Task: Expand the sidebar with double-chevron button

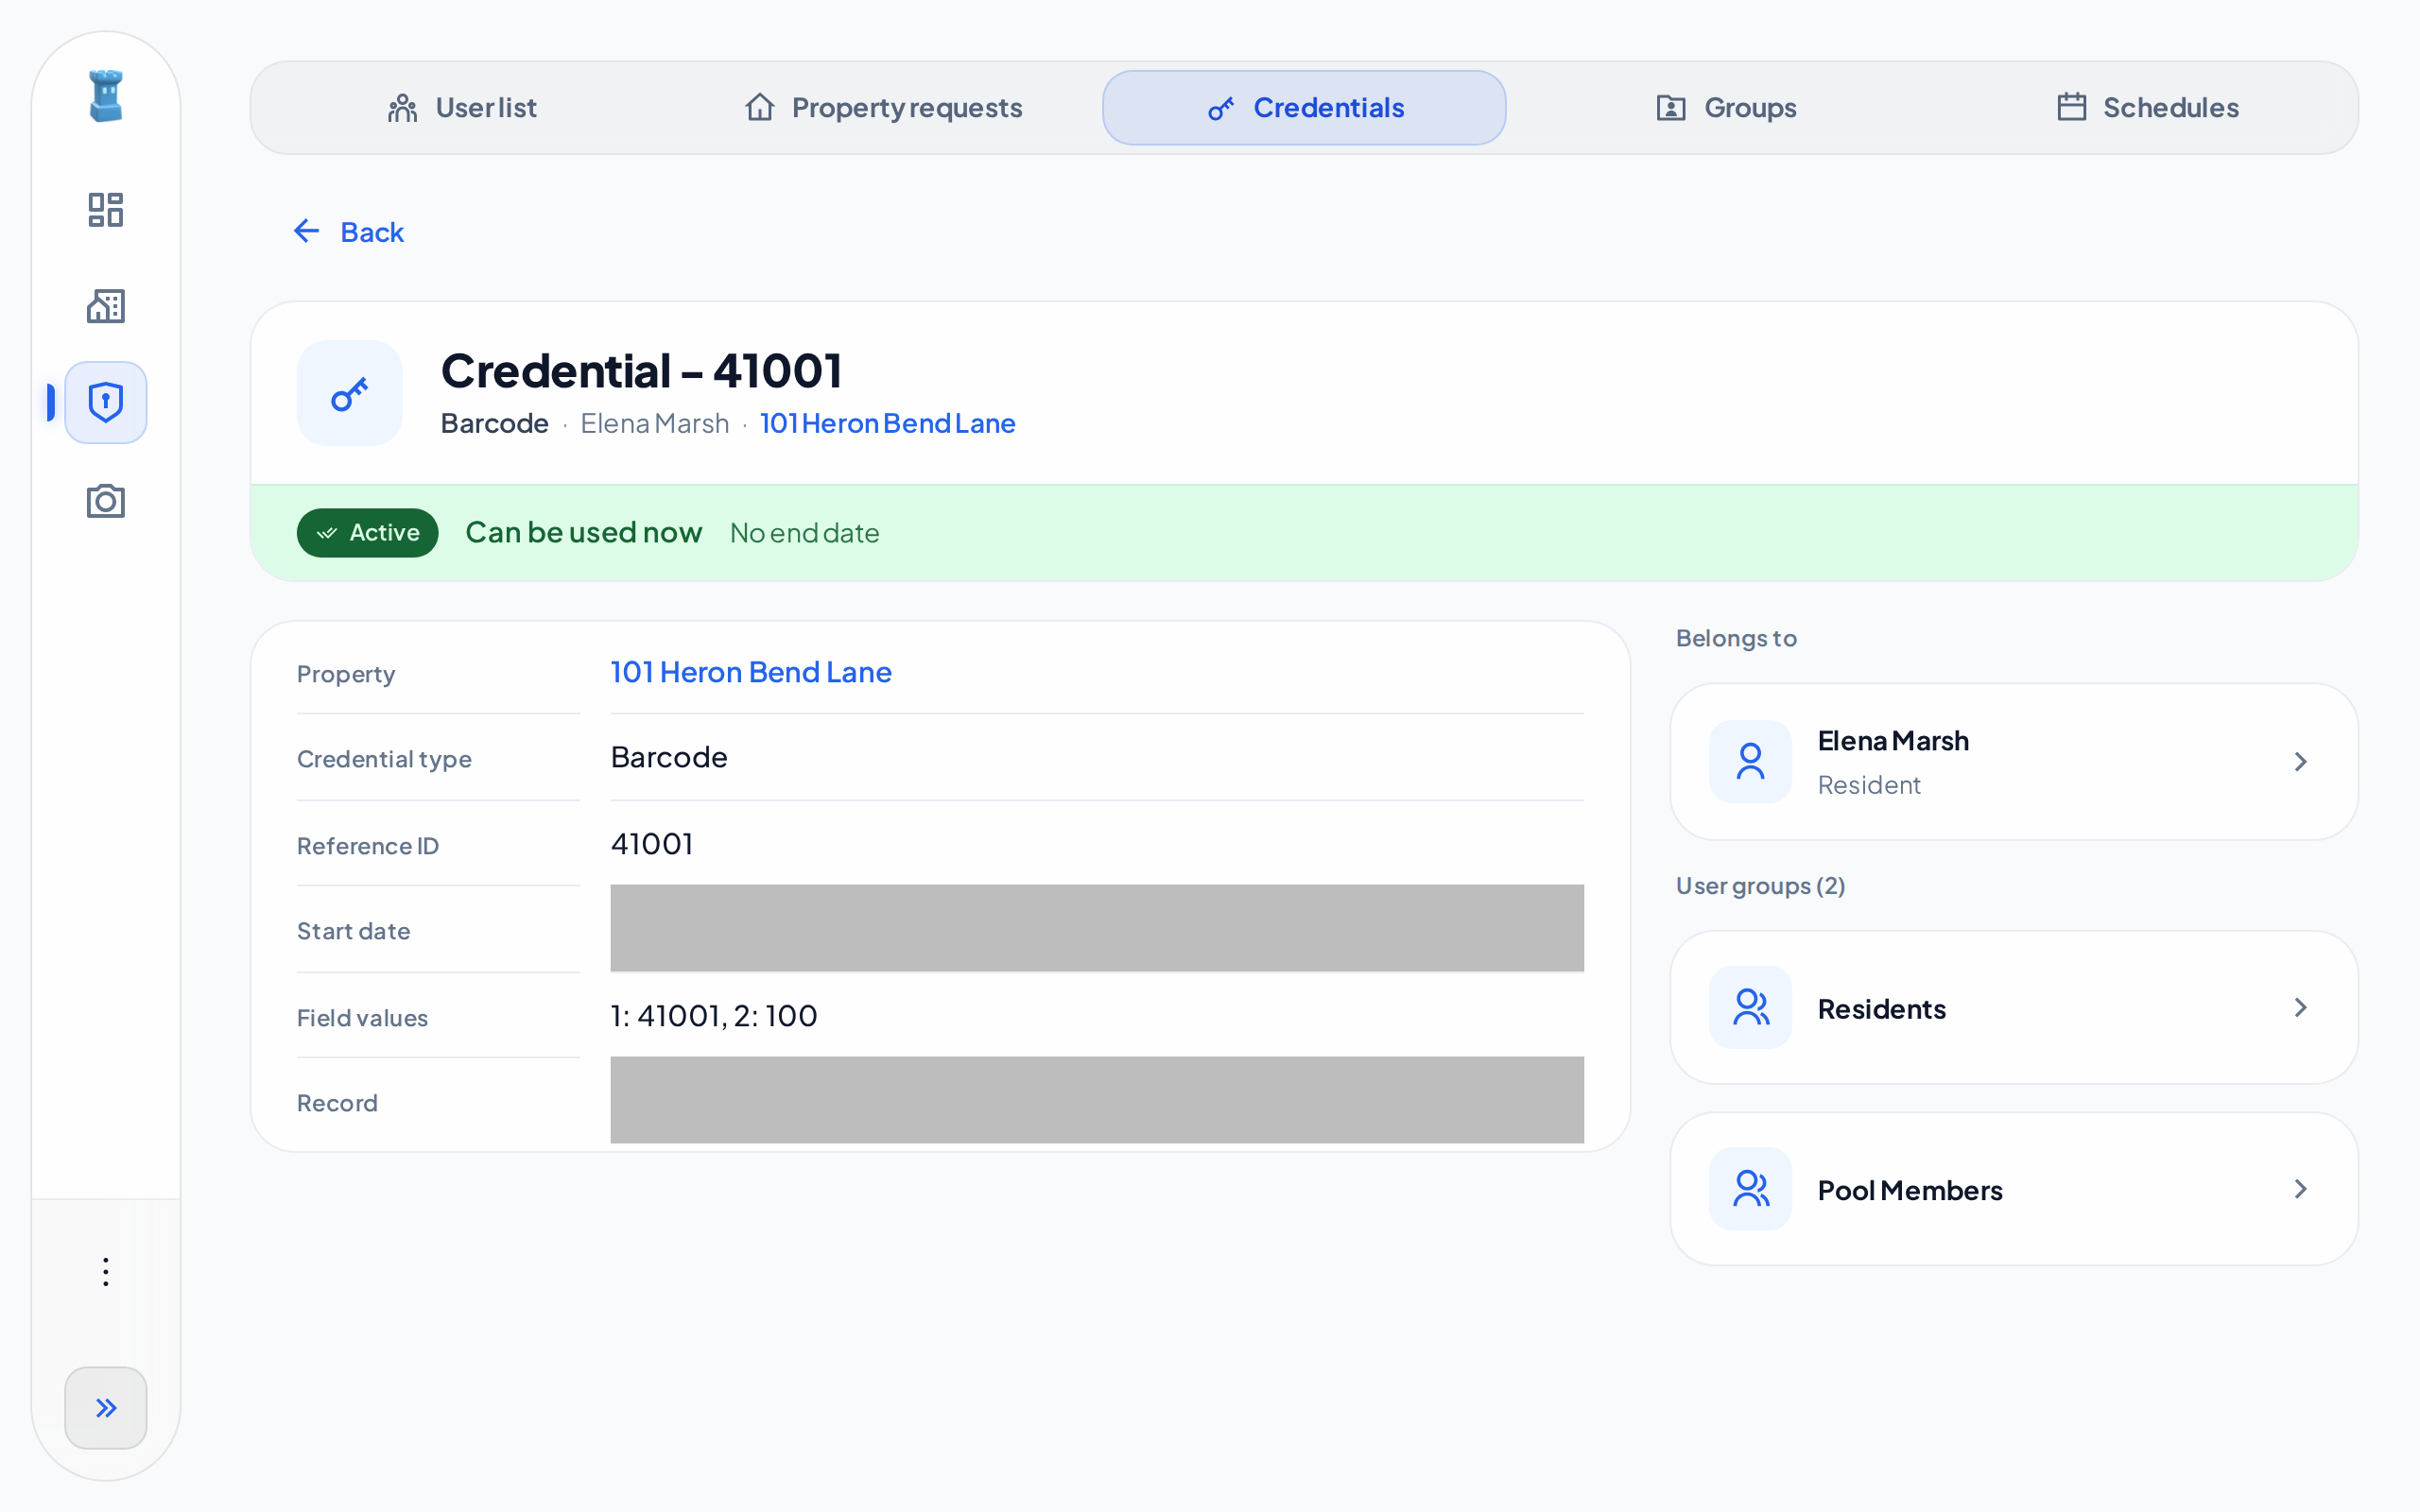Action: [105, 1408]
